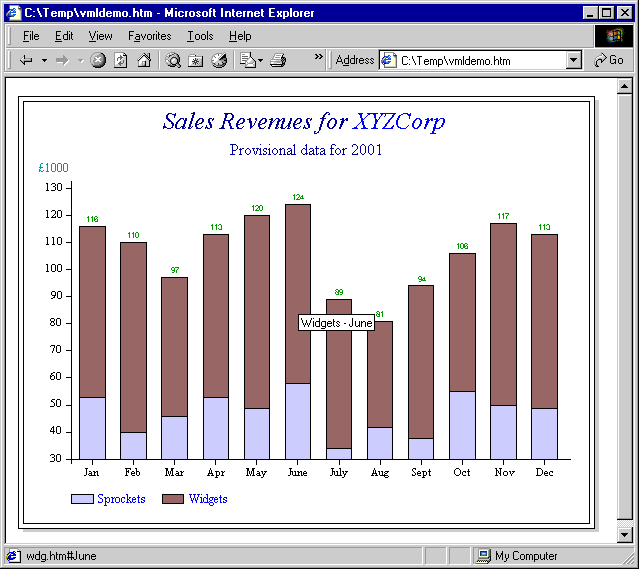Click the 'Provisional data for 2001' subtitle
639x569 pixels.
click(306, 150)
